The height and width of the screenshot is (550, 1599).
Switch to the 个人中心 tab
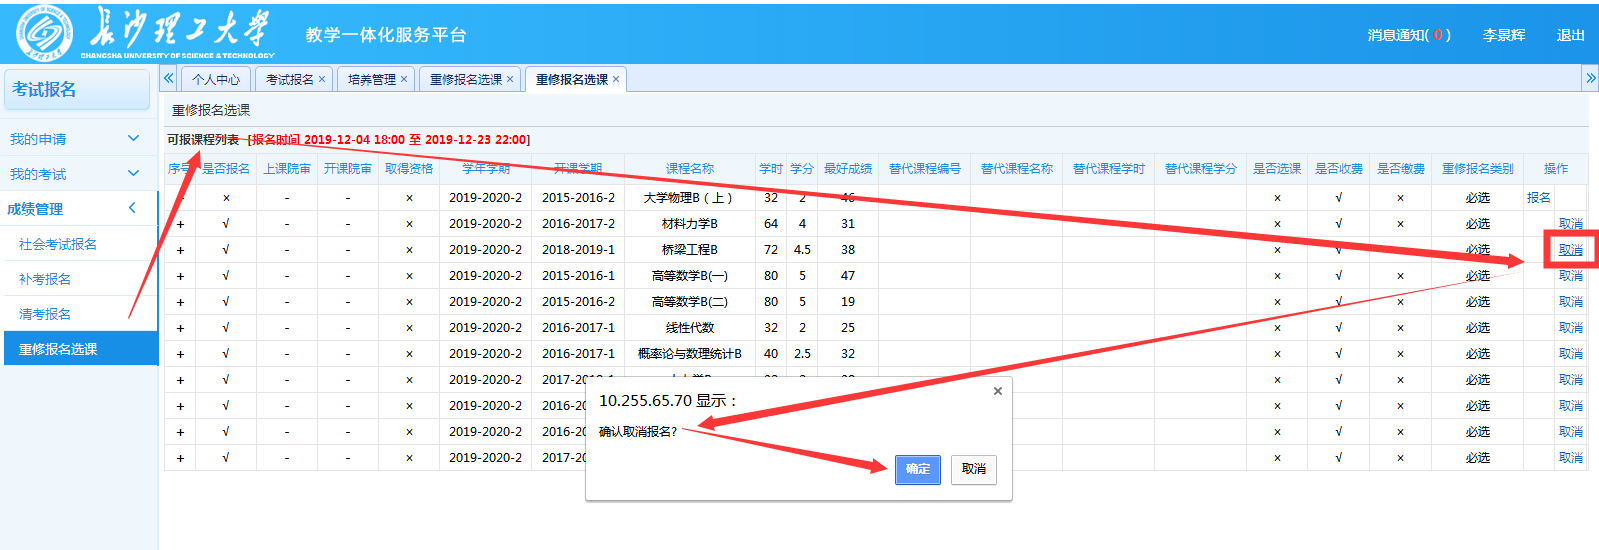click(216, 80)
